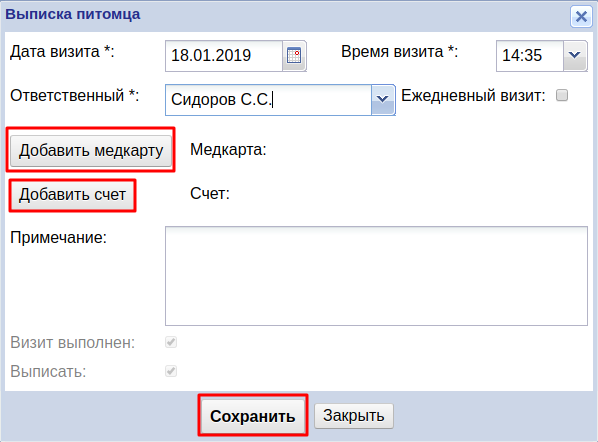Click the Медкарта: label
The width and height of the screenshot is (598, 442).
[x=228, y=149]
